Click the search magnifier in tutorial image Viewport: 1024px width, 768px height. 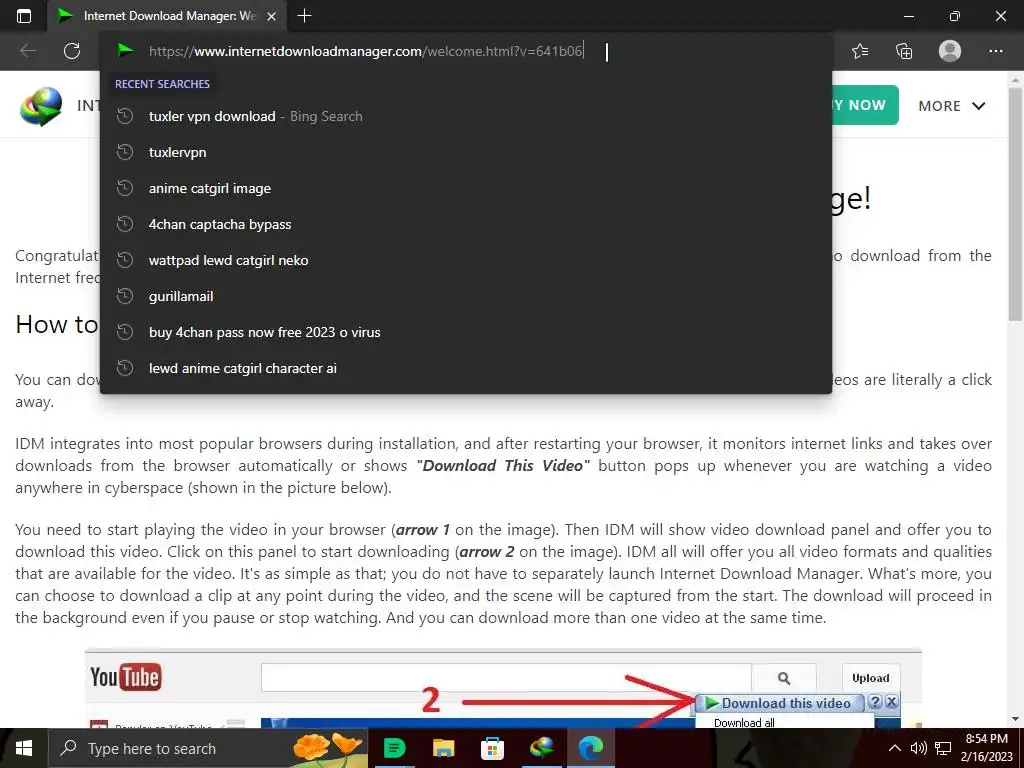click(784, 678)
